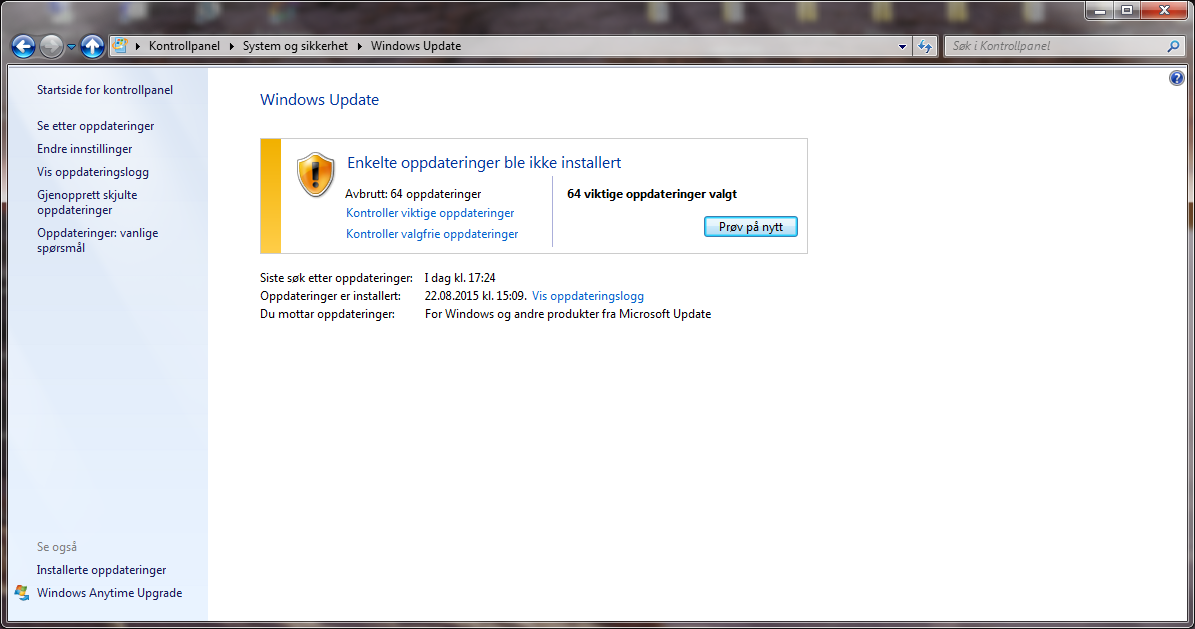Select the Kontrollpanel breadcrumb

point(184,46)
